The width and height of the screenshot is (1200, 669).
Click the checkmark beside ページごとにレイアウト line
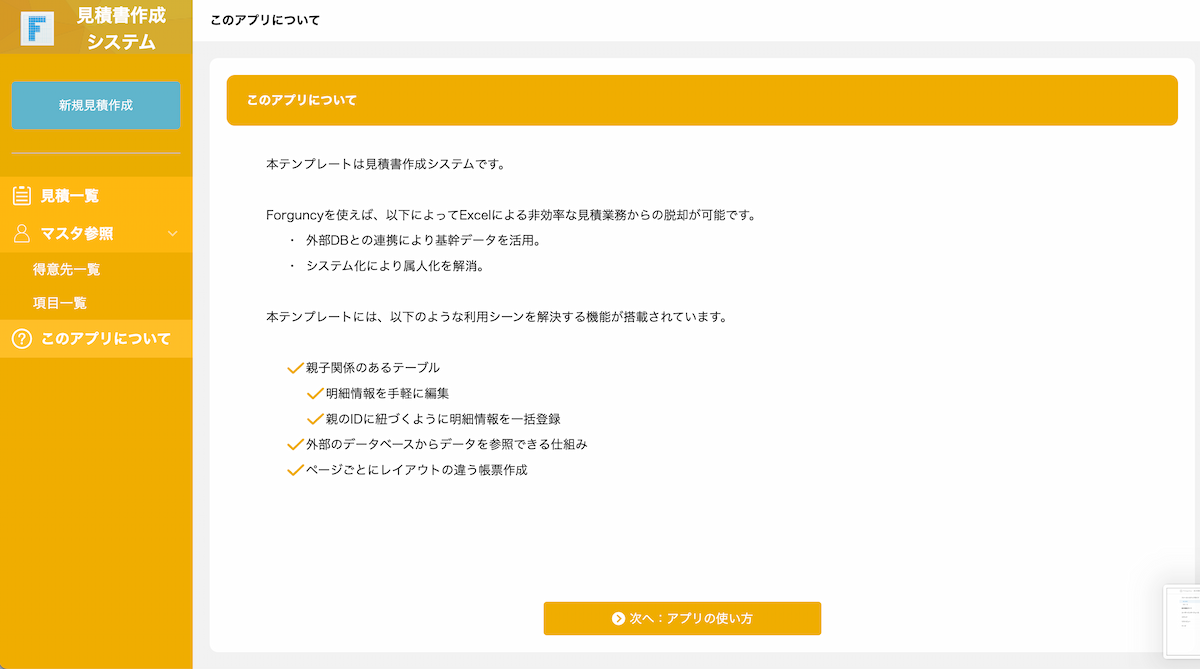(295, 470)
